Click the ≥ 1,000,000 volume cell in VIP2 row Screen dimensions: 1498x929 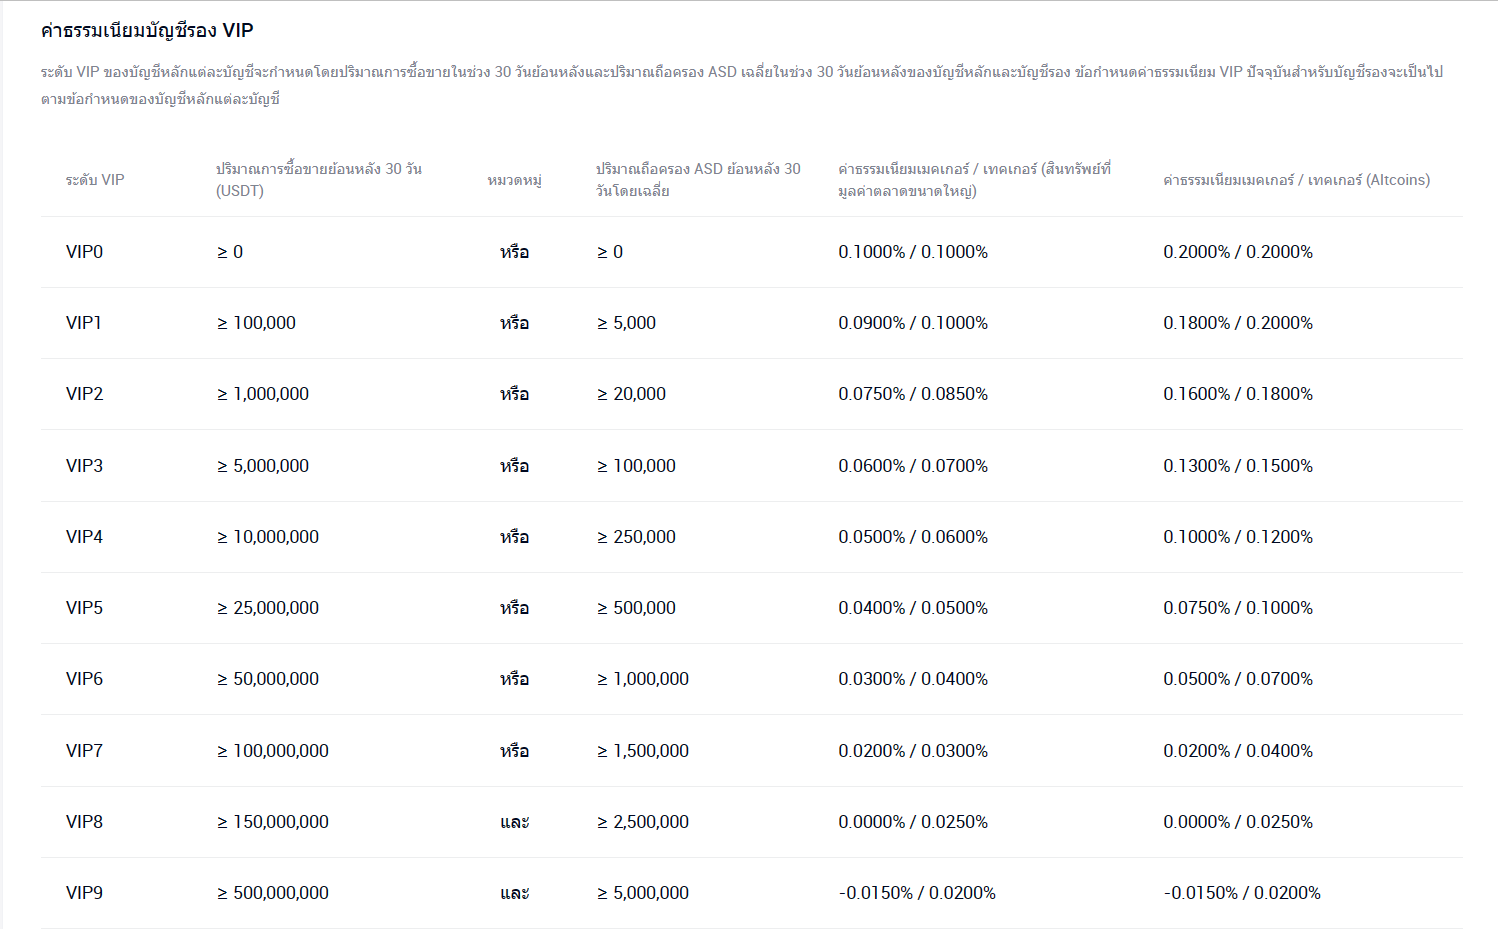coord(263,394)
